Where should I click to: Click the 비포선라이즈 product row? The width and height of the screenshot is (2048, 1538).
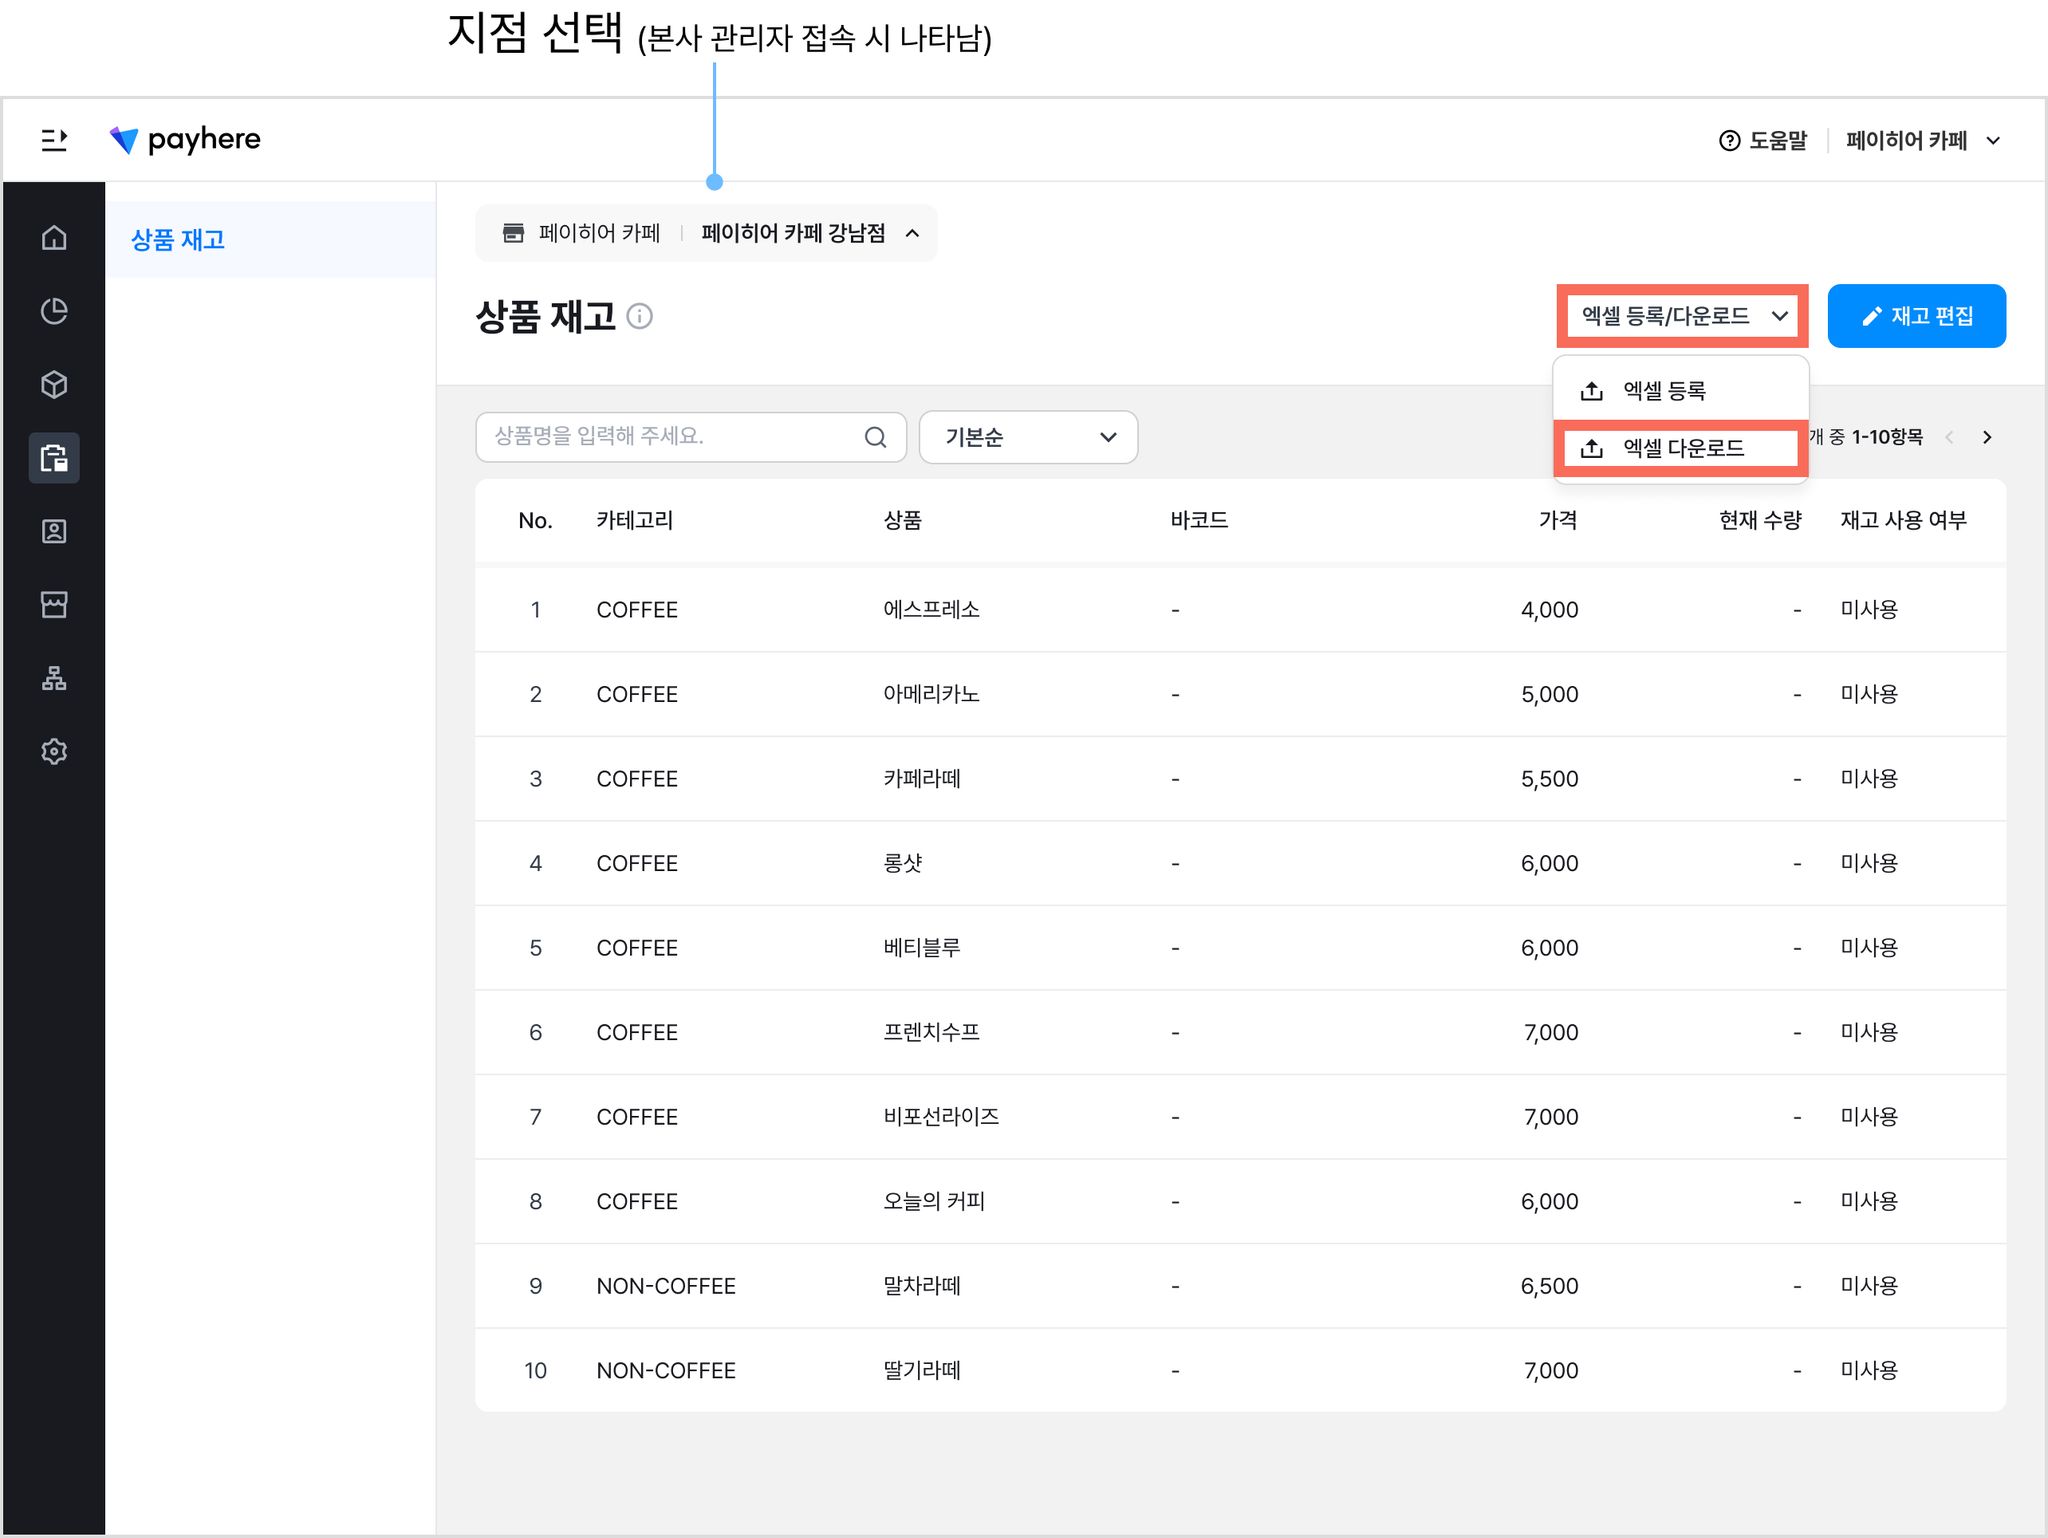coord(1240,1117)
